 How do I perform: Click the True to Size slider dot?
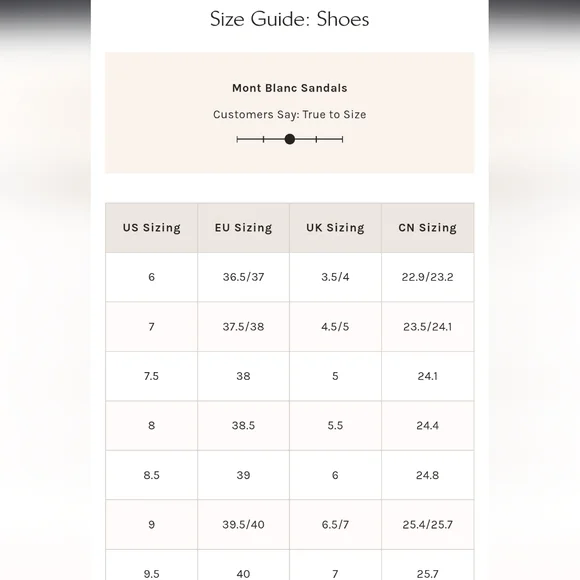290,139
